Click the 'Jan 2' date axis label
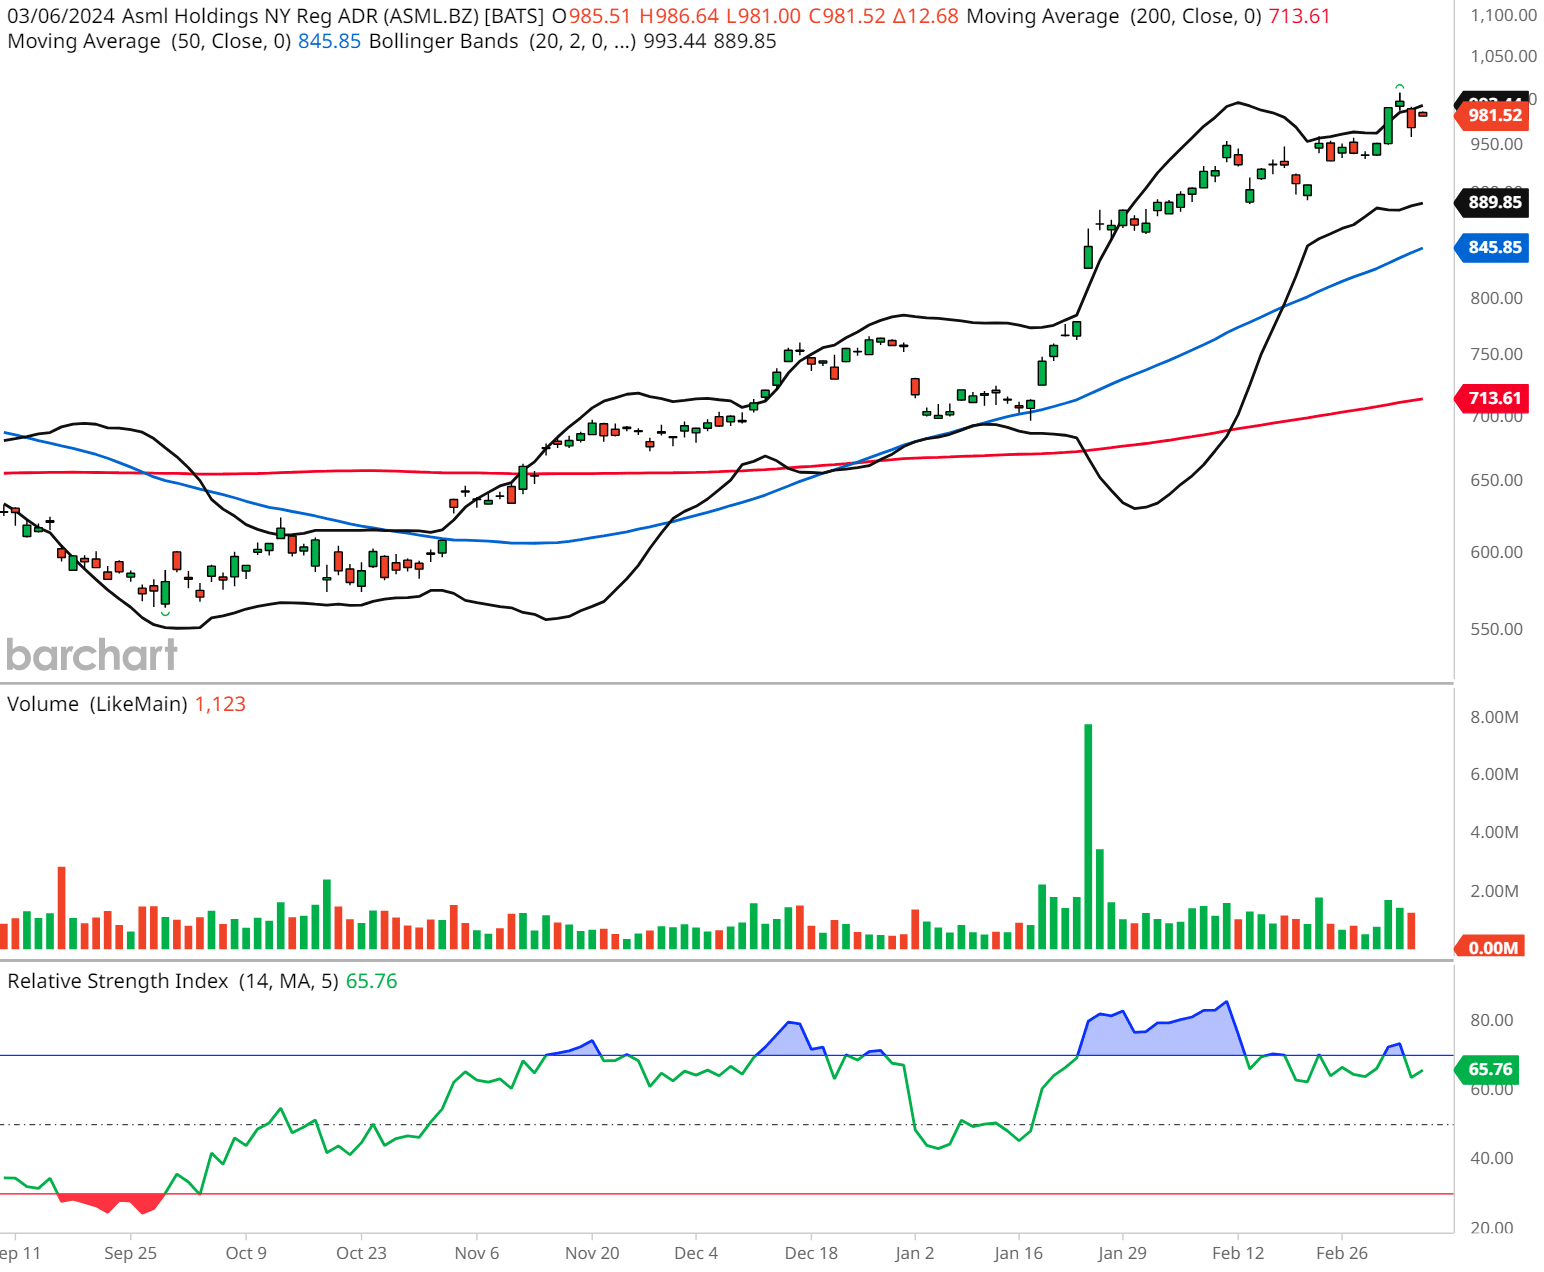1544x1272 pixels. (915, 1253)
